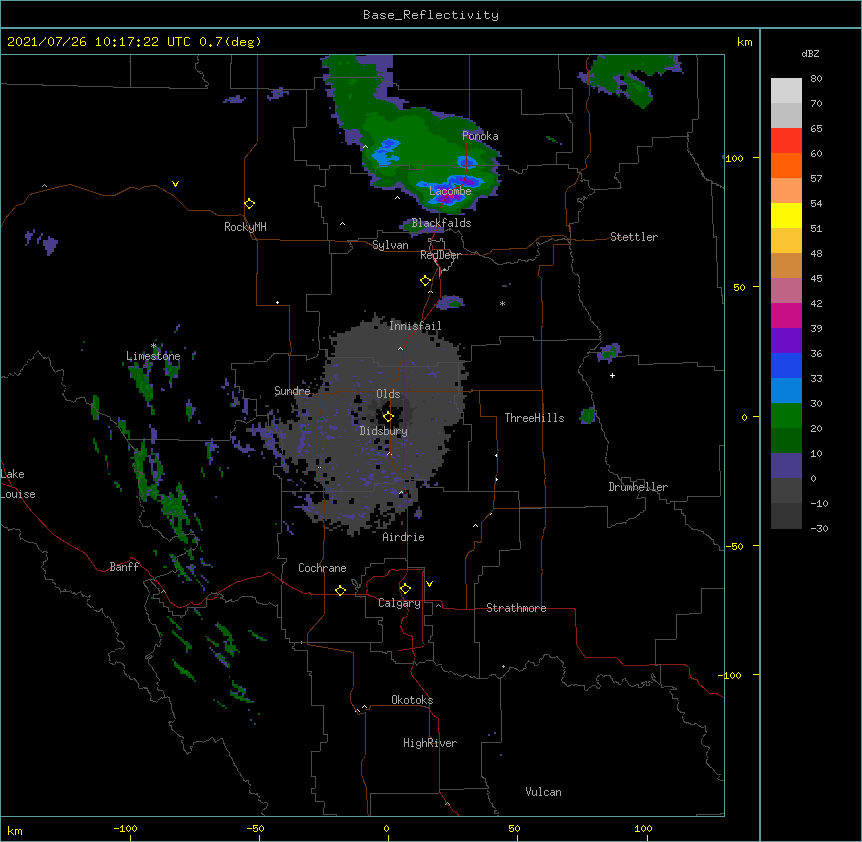This screenshot has width=862, height=842.
Task: Click the Ponoka city label
Action: pos(480,136)
